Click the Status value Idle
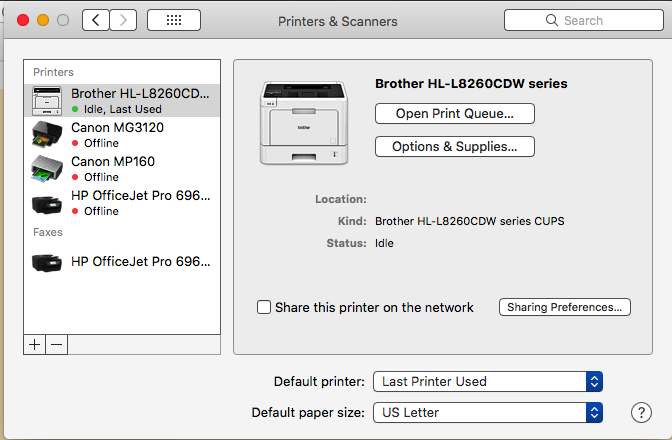The image size is (672, 440). coord(384,243)
